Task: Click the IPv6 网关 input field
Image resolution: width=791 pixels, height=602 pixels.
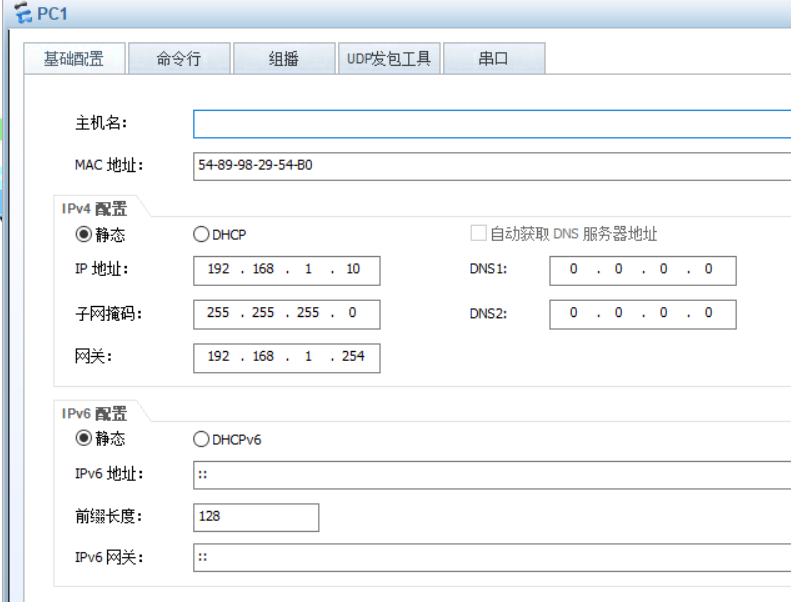Action: click(492, 558)
